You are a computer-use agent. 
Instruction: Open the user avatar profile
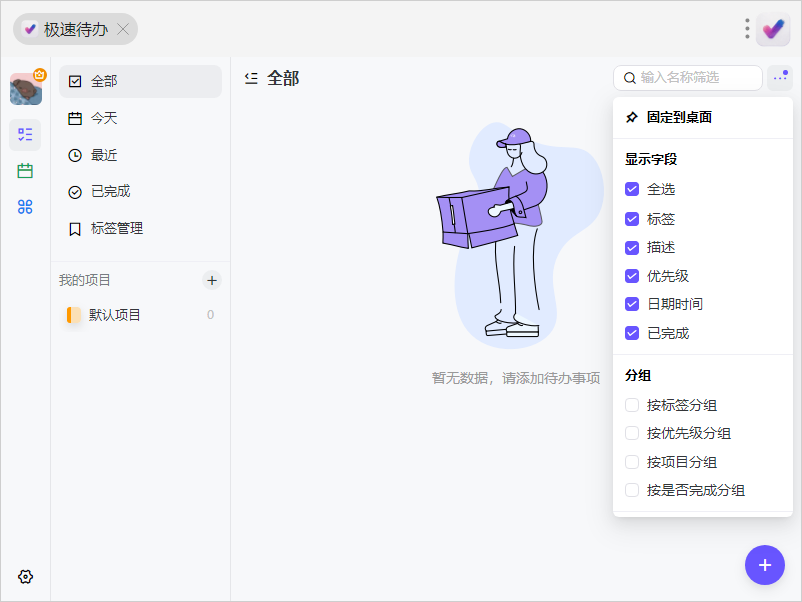(x=26, y=89)
